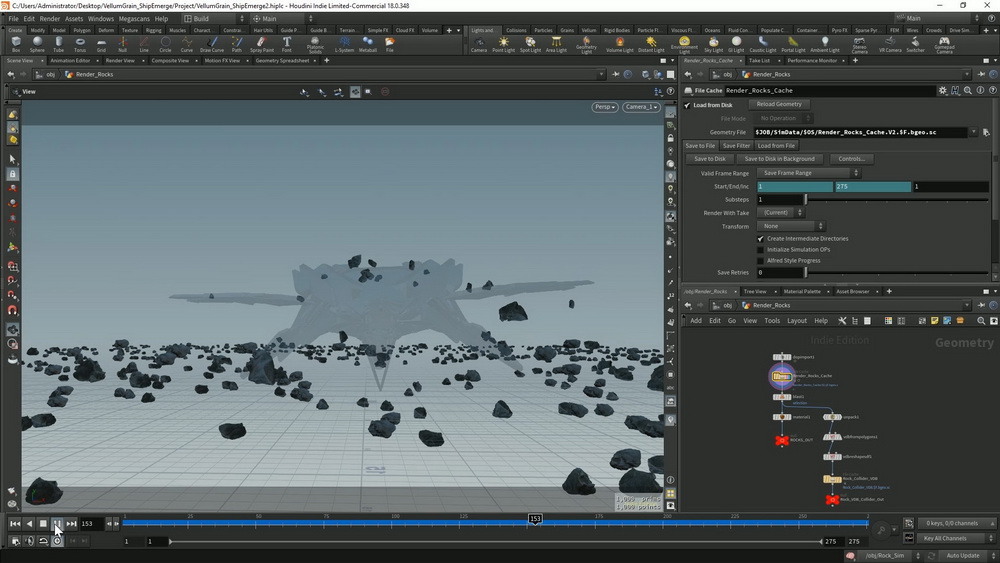Select the Box shelf tool
Image resolution: width=1000 pixels, height=563 pixels.
click(x=16, y=44)
